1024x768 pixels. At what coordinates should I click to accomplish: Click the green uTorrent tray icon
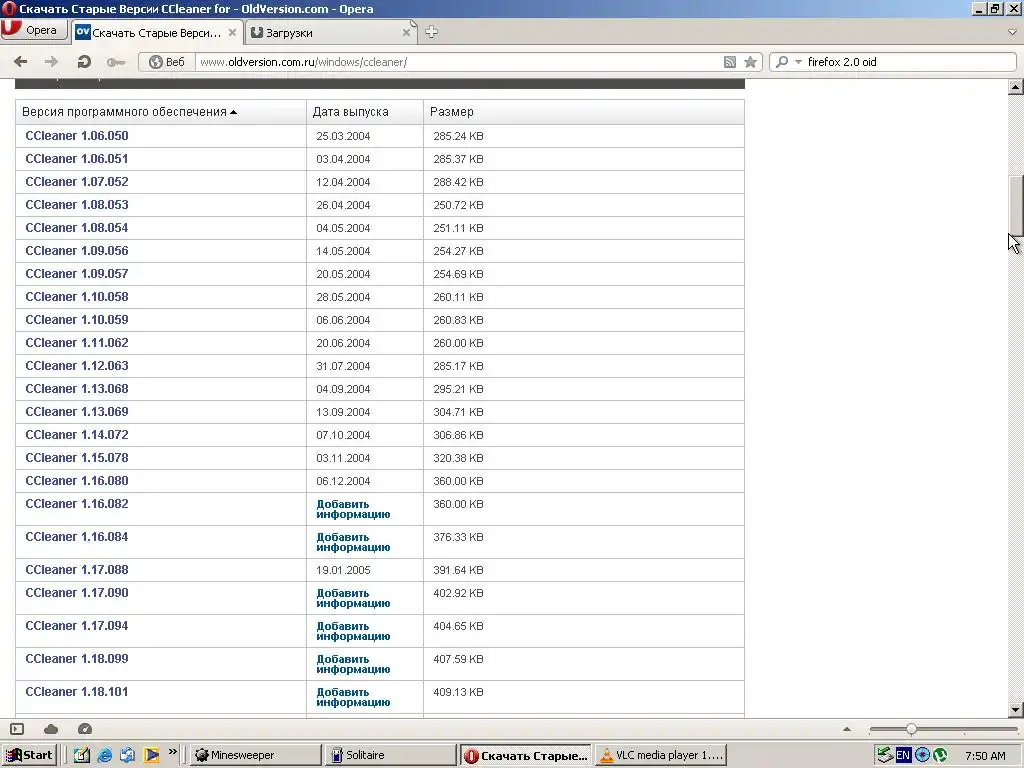940,755
